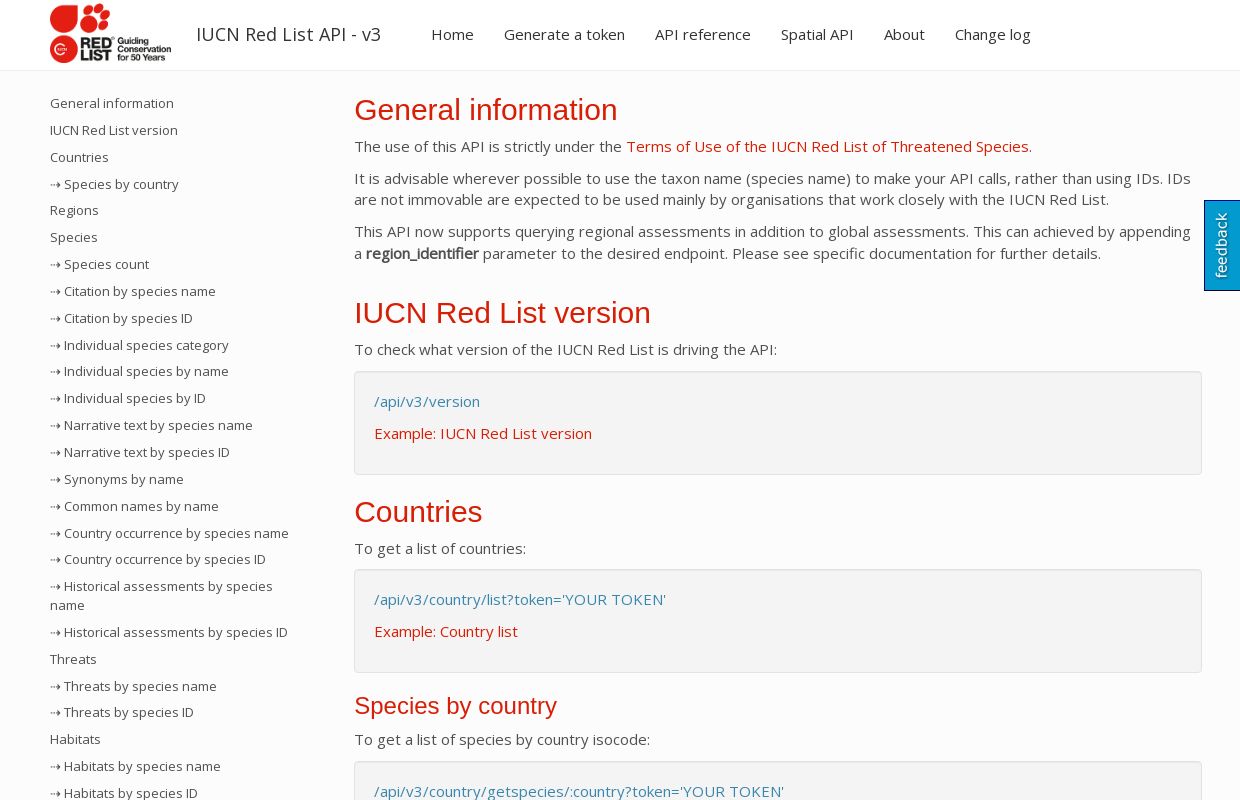Select Narrative text by species name
Image resolution: width=1240 pixels, height=800 pixels.
[152, 425]
